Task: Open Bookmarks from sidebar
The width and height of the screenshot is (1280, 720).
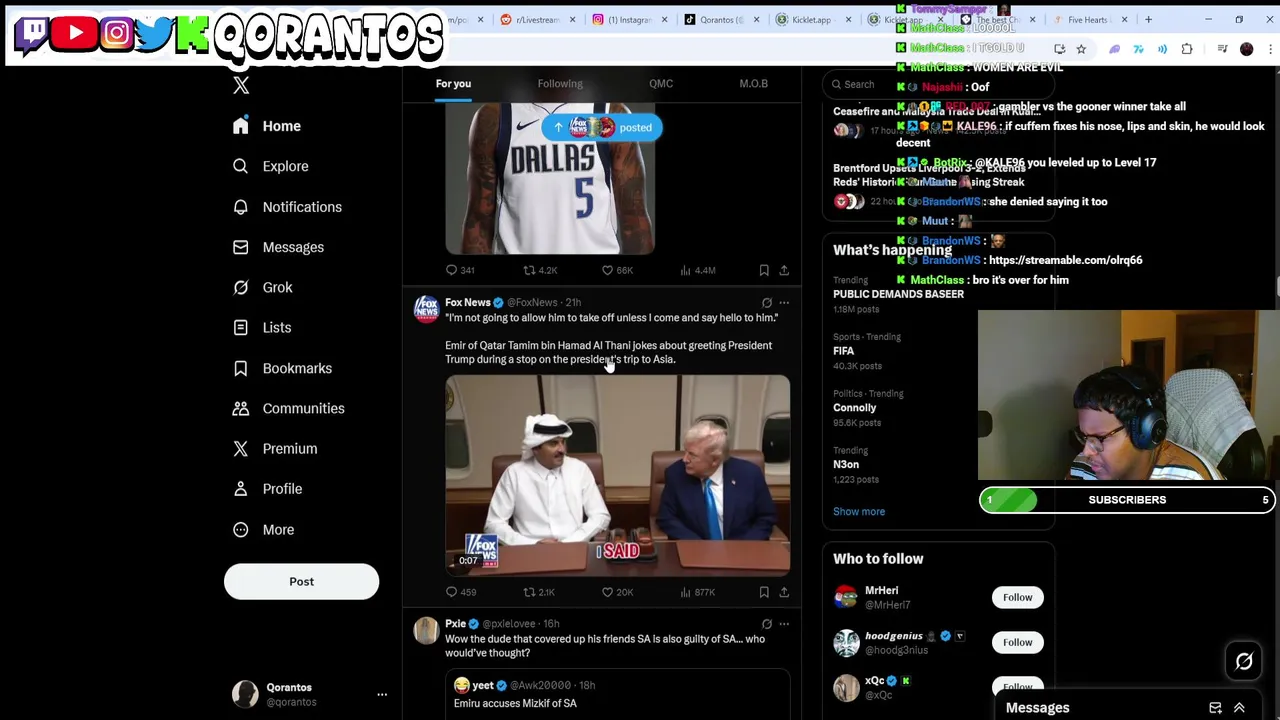Action: tap(282, 368)
